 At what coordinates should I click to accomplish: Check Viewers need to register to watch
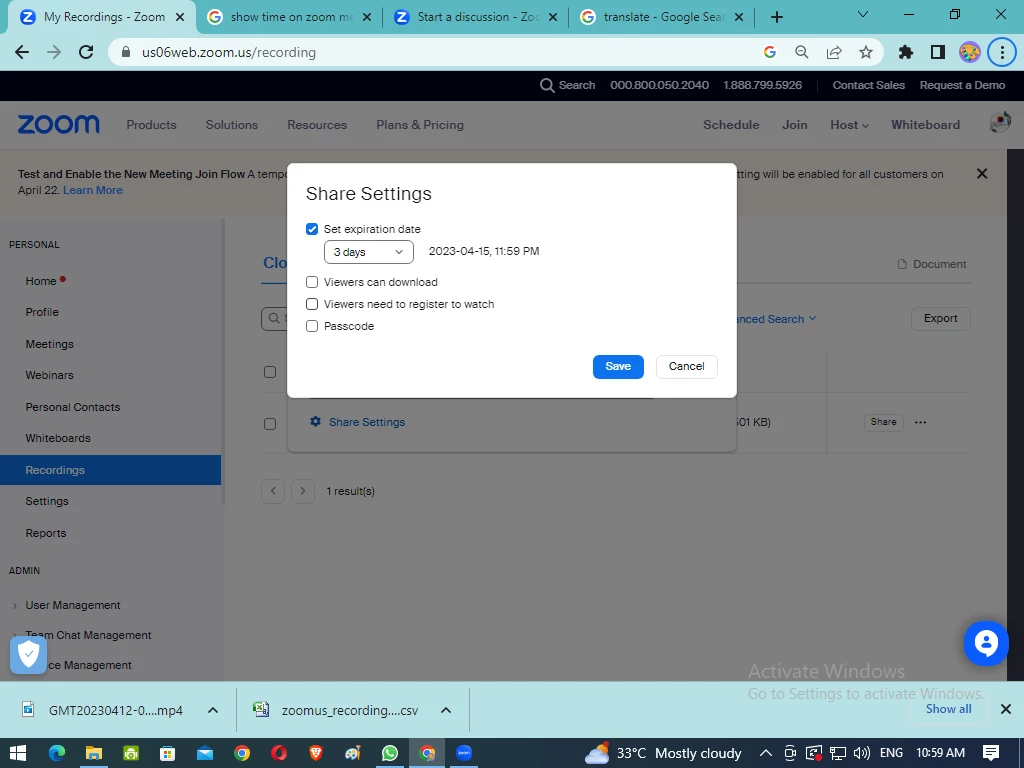pos(312,304)
